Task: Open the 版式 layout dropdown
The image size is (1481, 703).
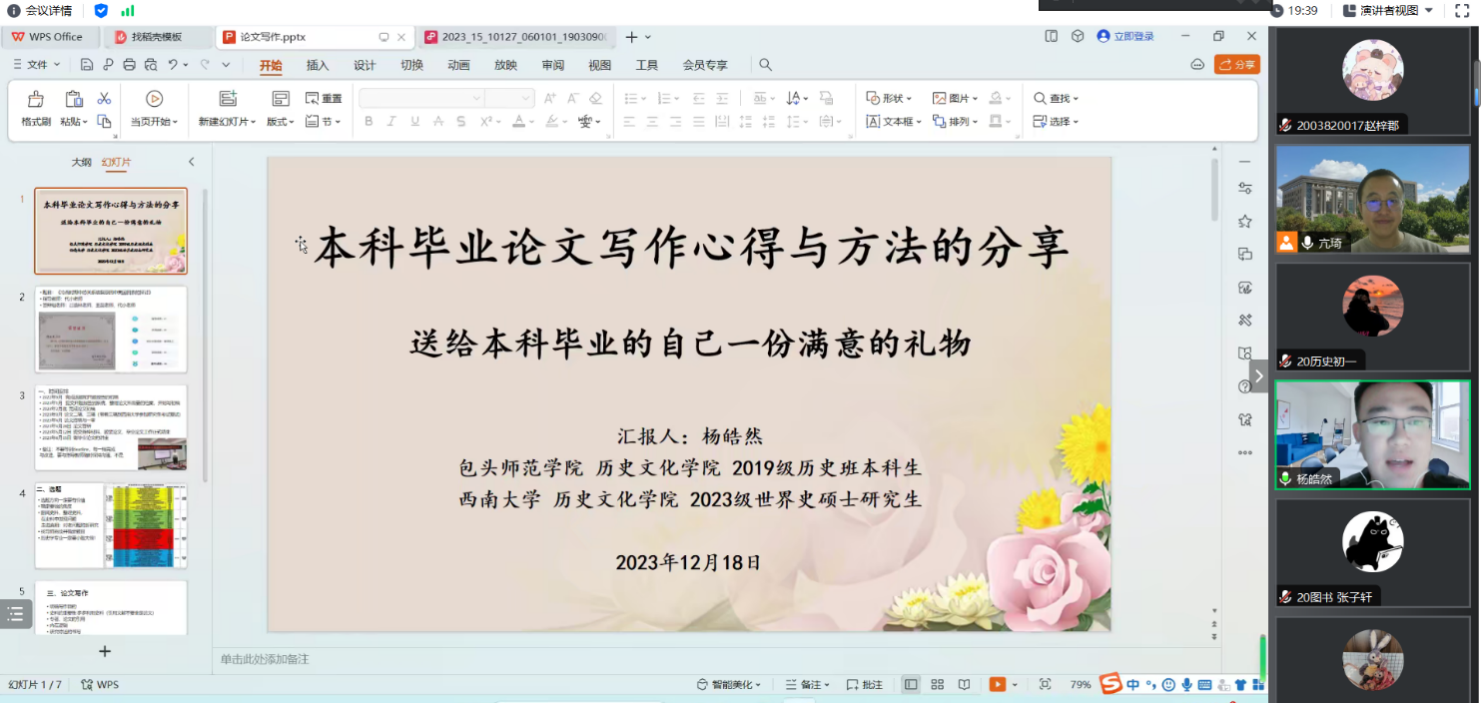Action: (x=281, y=122)
